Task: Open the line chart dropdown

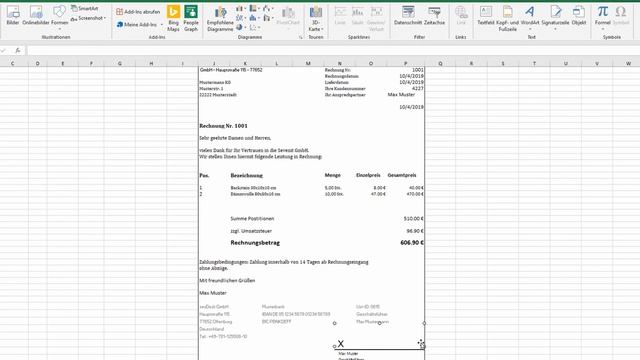Action: click(x=240, y=18)
